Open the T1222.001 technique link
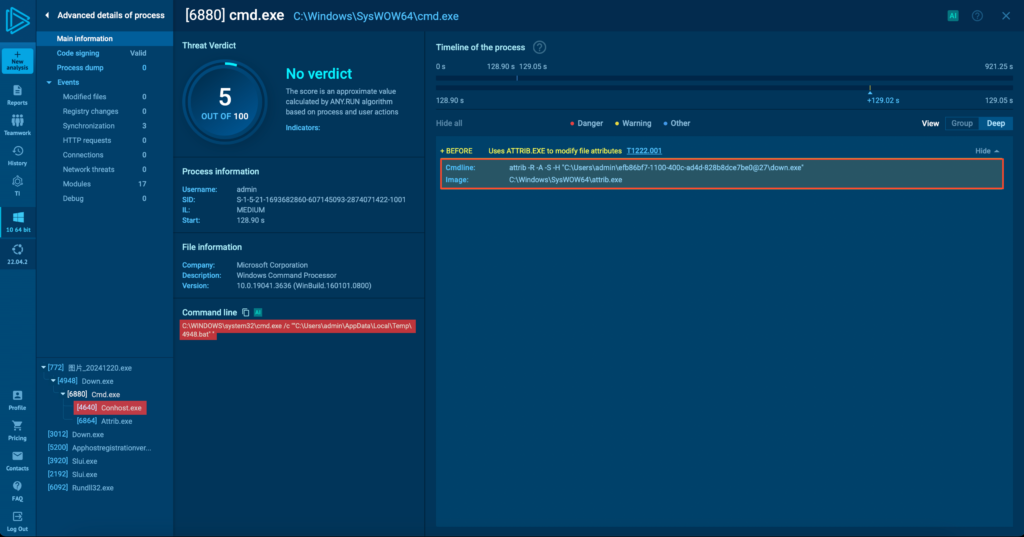Screen dimensions: 1024x537 tap(643, 150)
